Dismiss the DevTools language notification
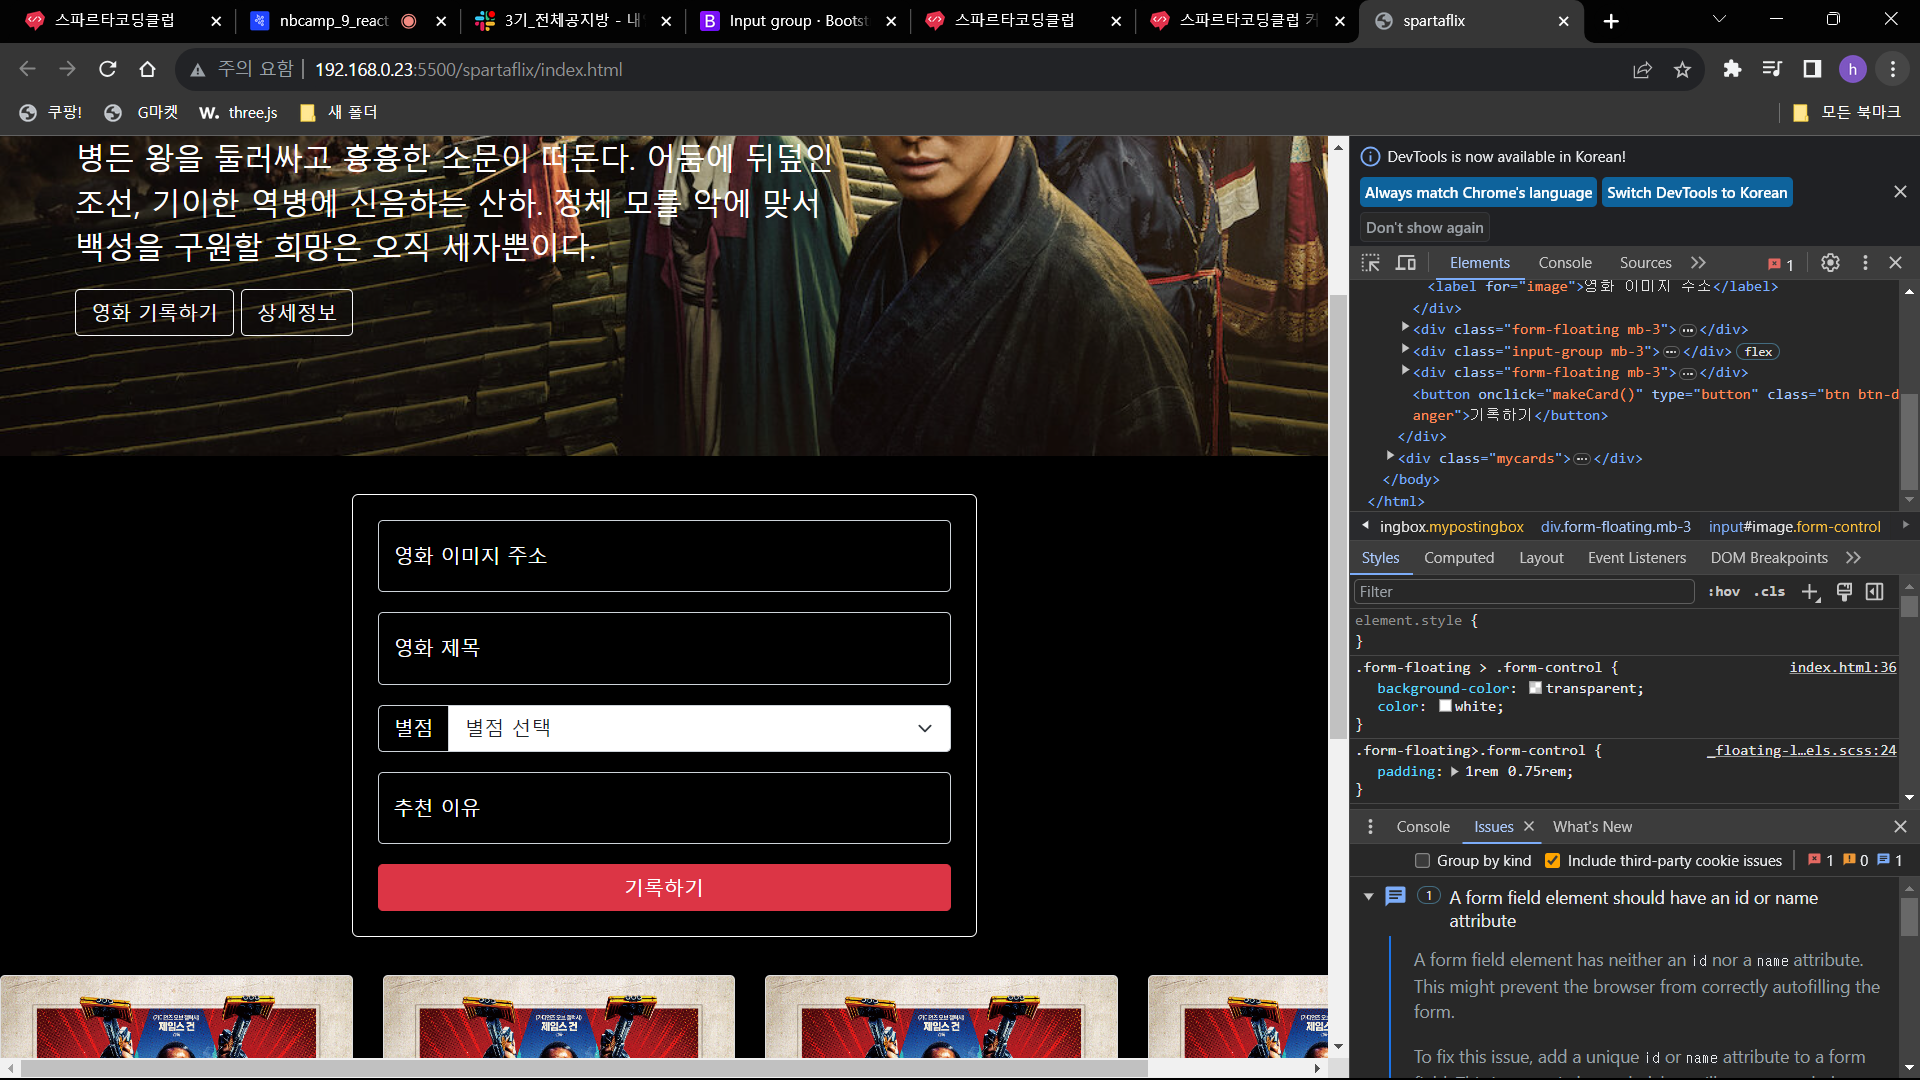The image size is (1920, 1080). 1900,191
